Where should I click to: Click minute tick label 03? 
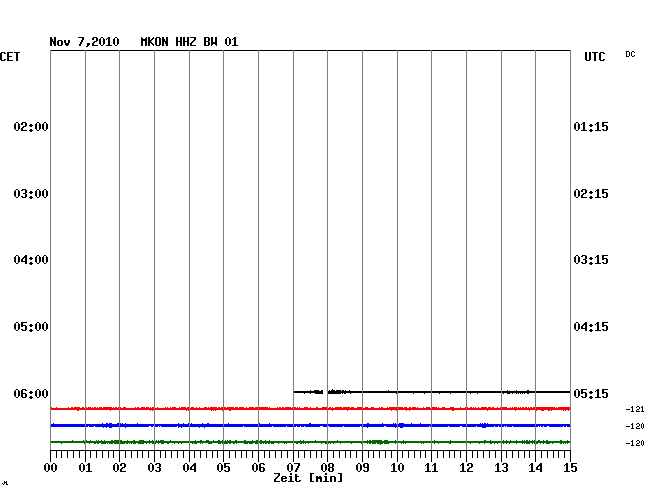click(154, 468)
